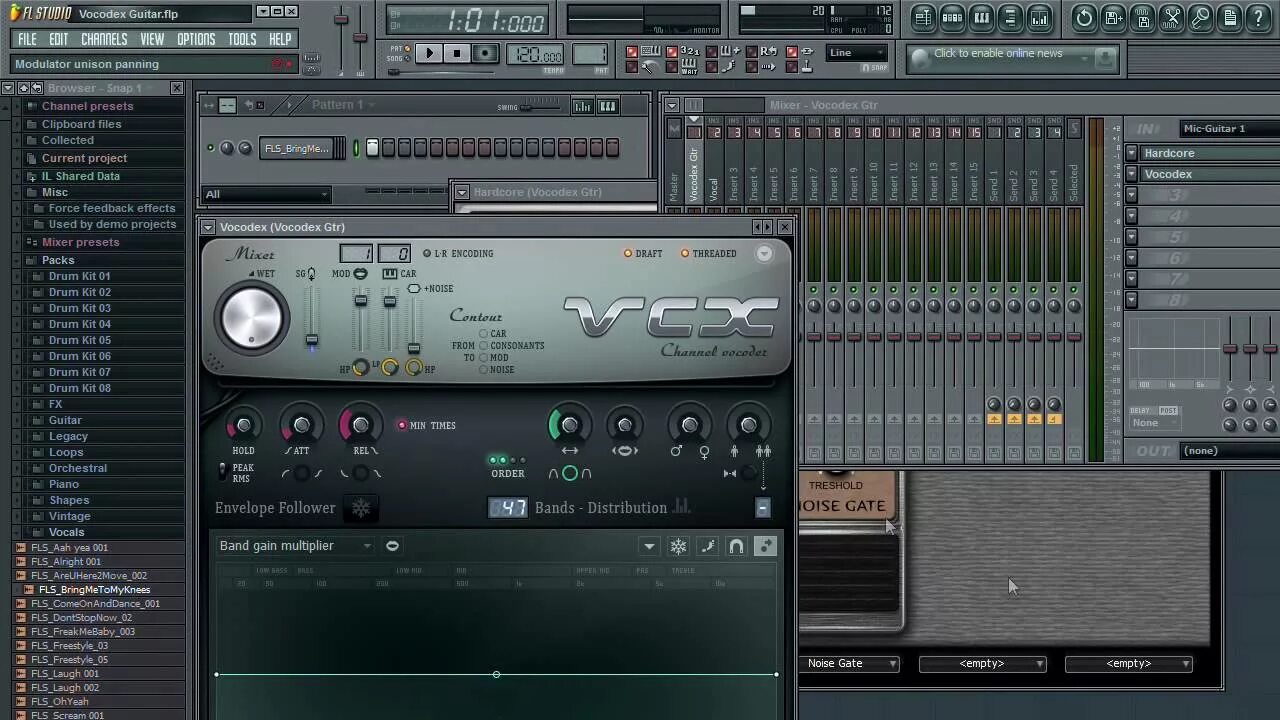
Task: Click the audio editor scissors icon
Action: point(1172,17)
